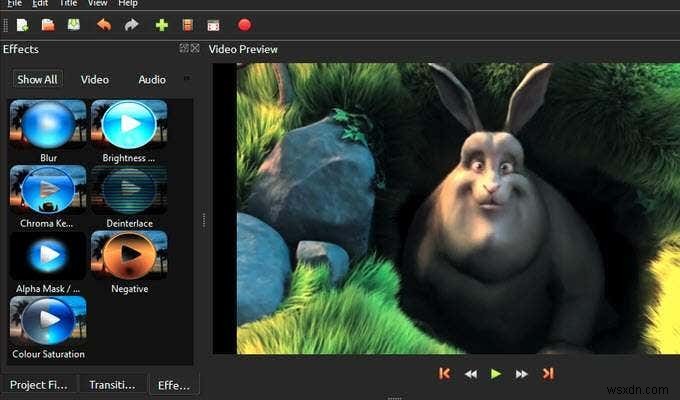
Task: Click the toolbar drag handle
Action: [x=6, y=25]
